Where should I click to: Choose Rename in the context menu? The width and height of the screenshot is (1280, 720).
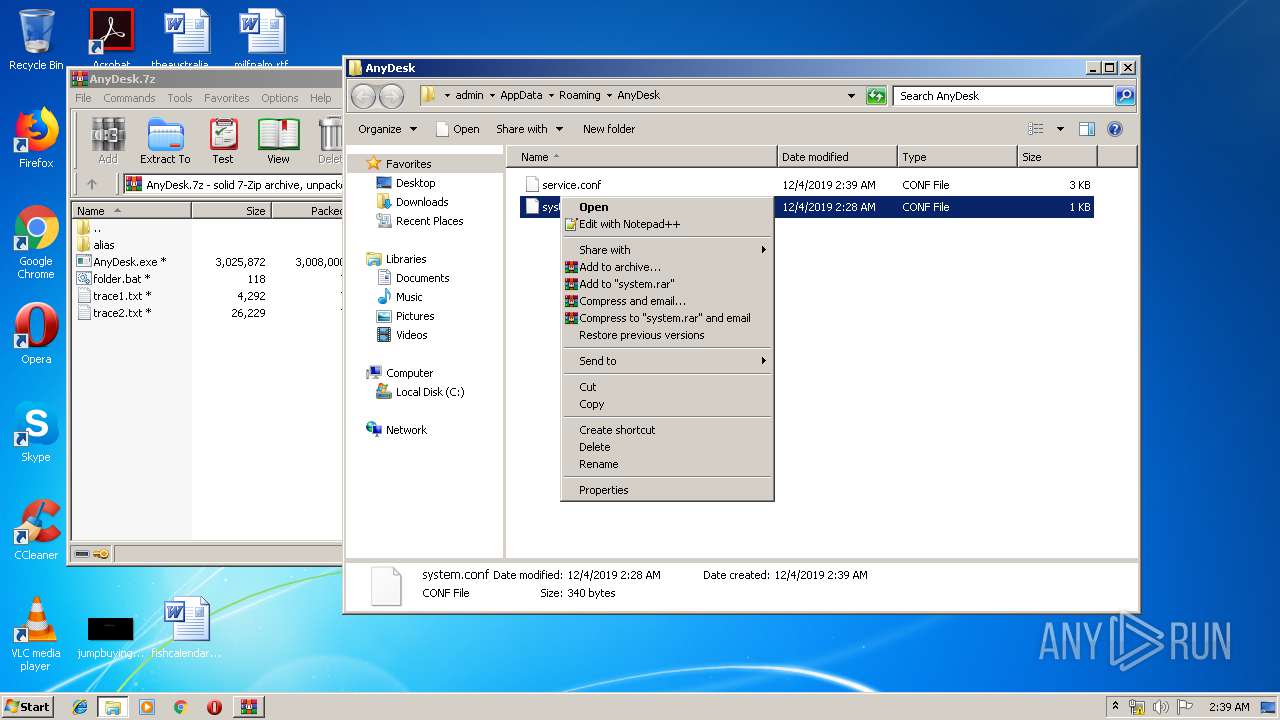667,464
